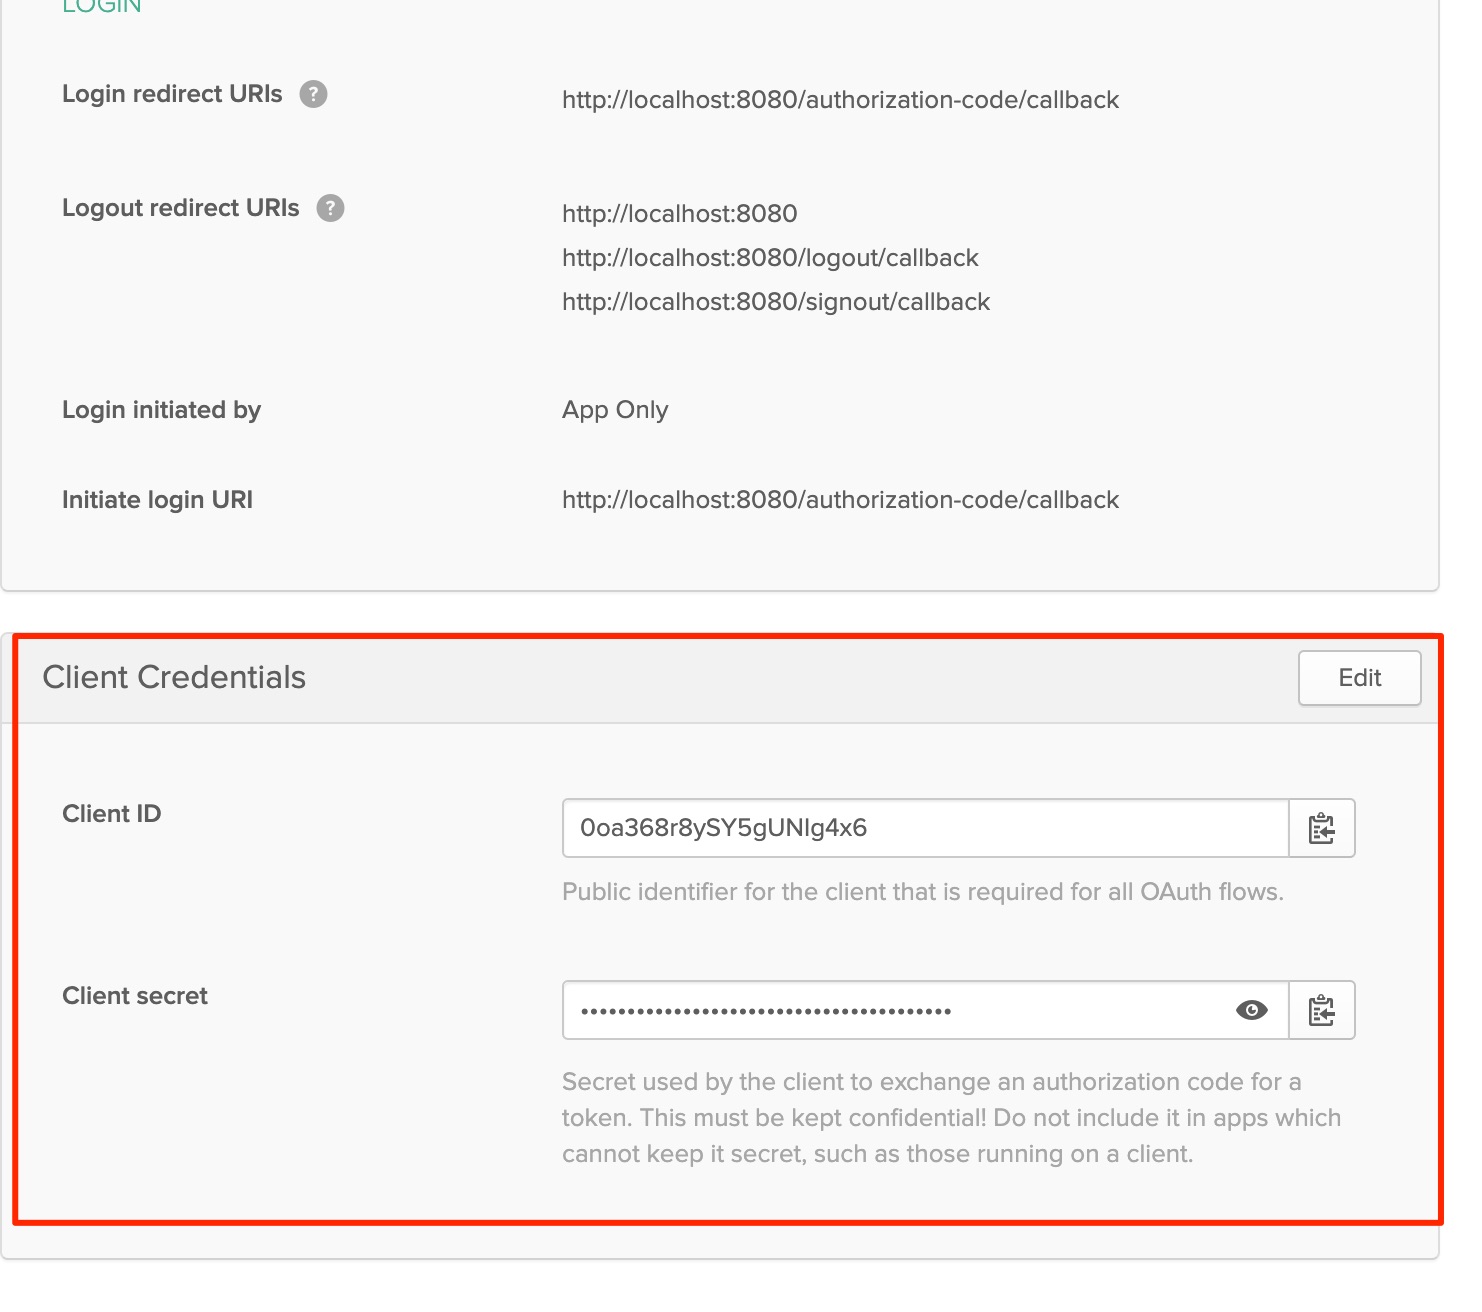This screenshot has width=1482, height=1312.
Task: Click inside the masked Client secret field
Action: (900, 1010)
